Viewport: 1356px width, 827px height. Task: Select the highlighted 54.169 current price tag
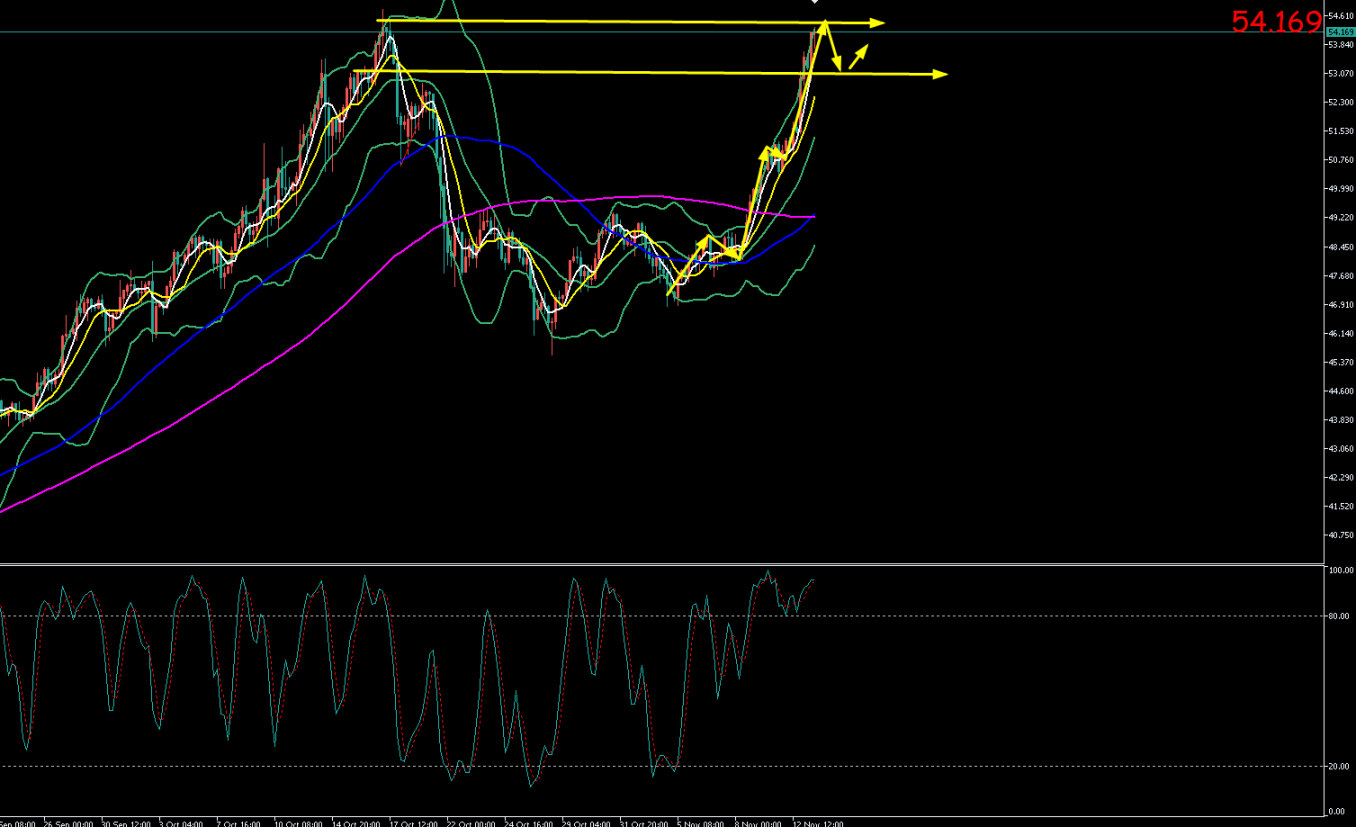coord(1339,32)
